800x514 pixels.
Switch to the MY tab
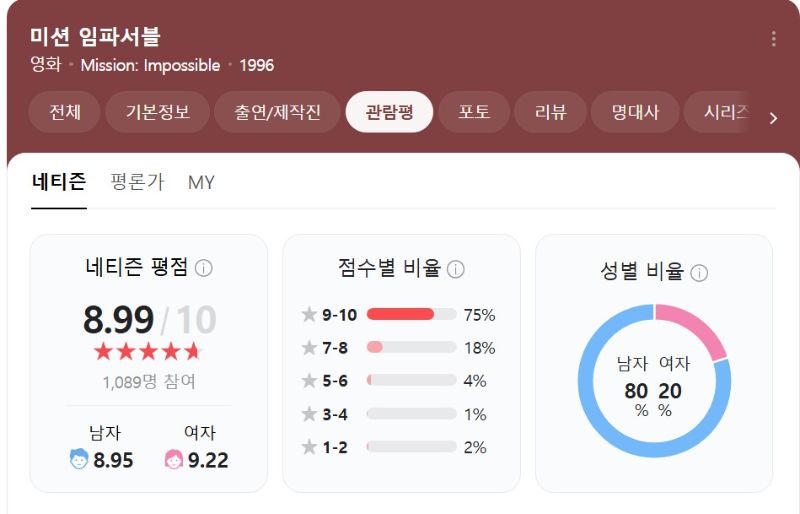click(201, 183)
